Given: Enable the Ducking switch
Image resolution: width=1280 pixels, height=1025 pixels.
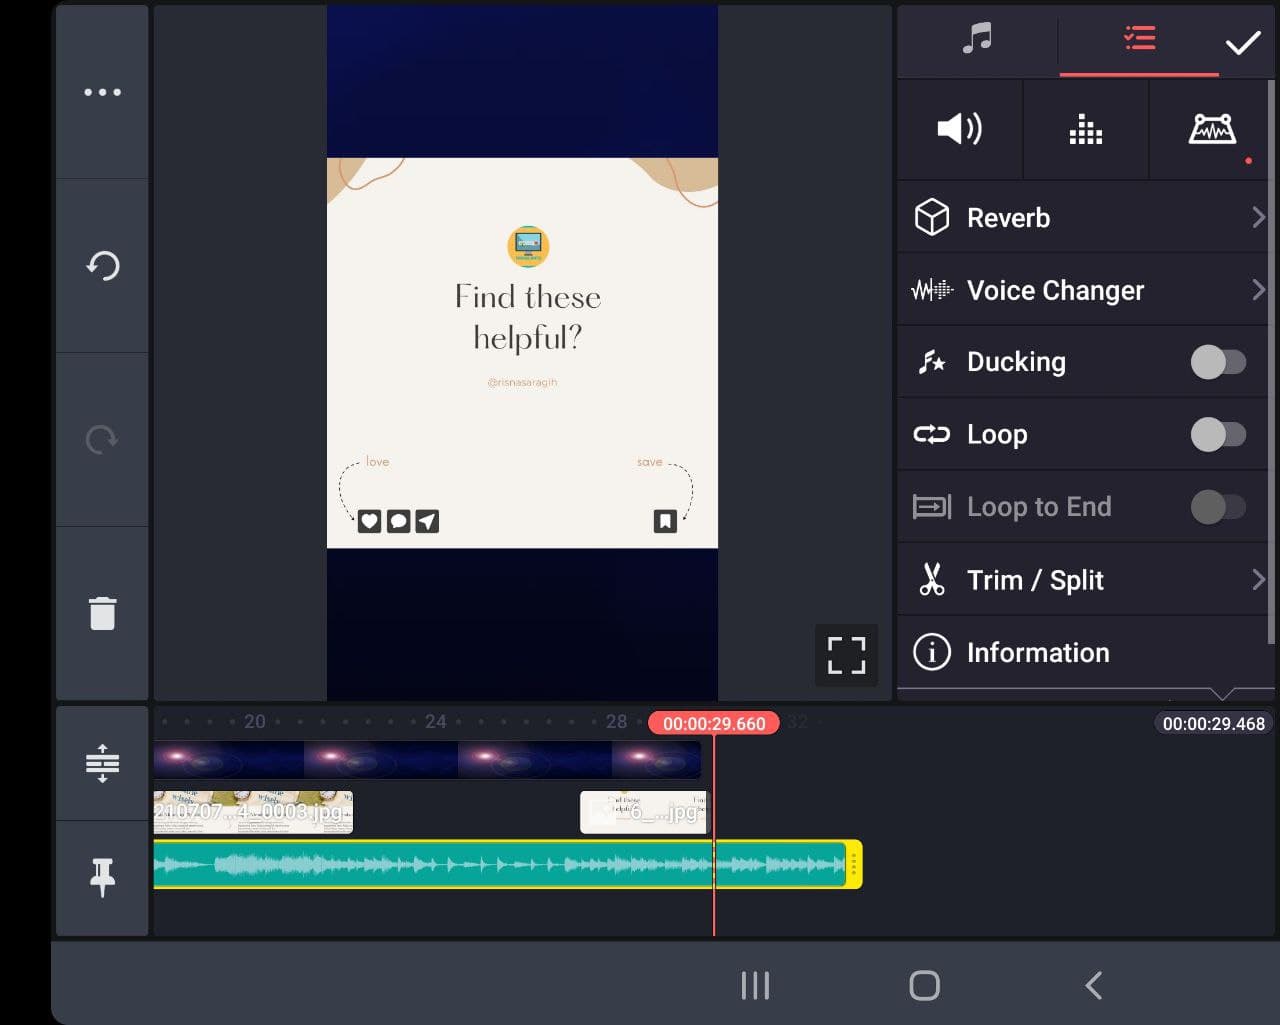Looking at the screenshot, I should pyautogui.click(x=1217, y=362).
